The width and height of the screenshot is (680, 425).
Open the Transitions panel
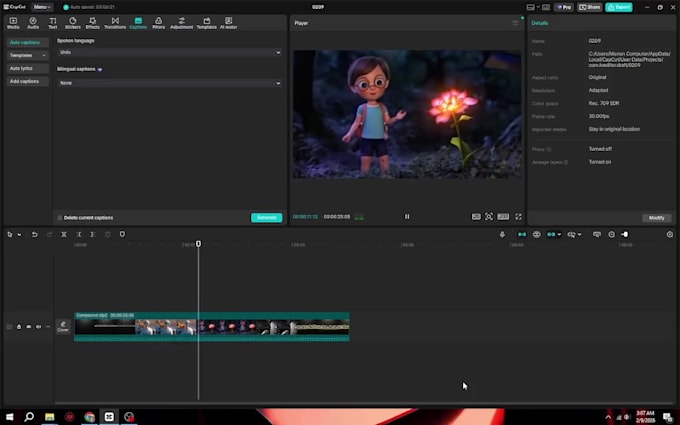point(115,23)
